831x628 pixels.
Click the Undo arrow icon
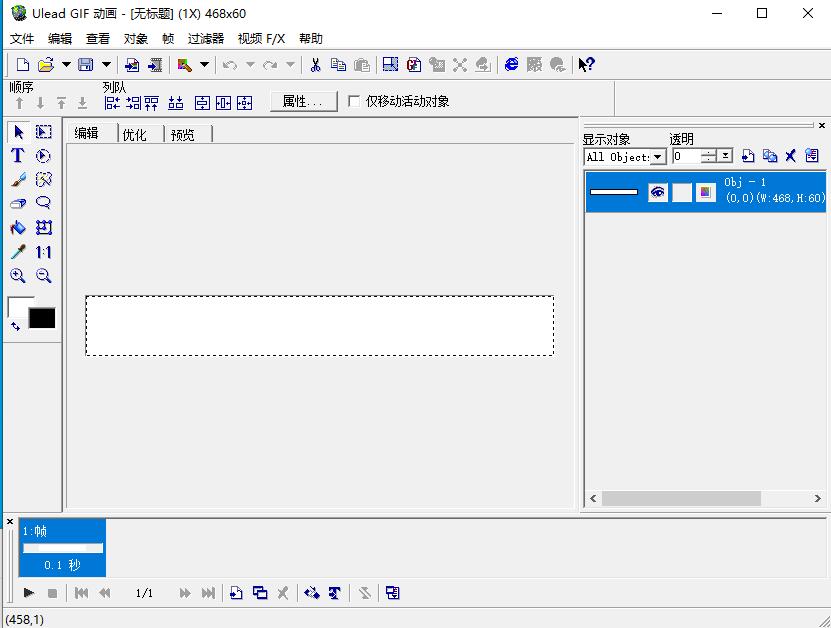coord(229,65)
